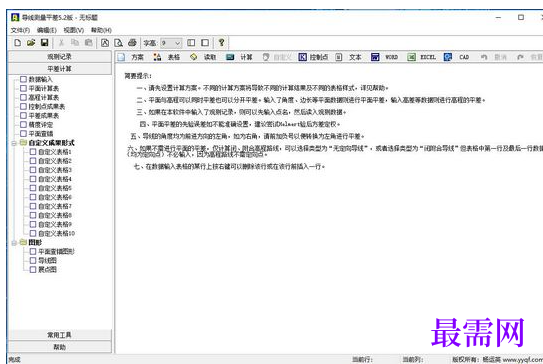The image size is (543, 364).
Task: Tick the 平面查错 checkbox
Action: tap(24, 133)
